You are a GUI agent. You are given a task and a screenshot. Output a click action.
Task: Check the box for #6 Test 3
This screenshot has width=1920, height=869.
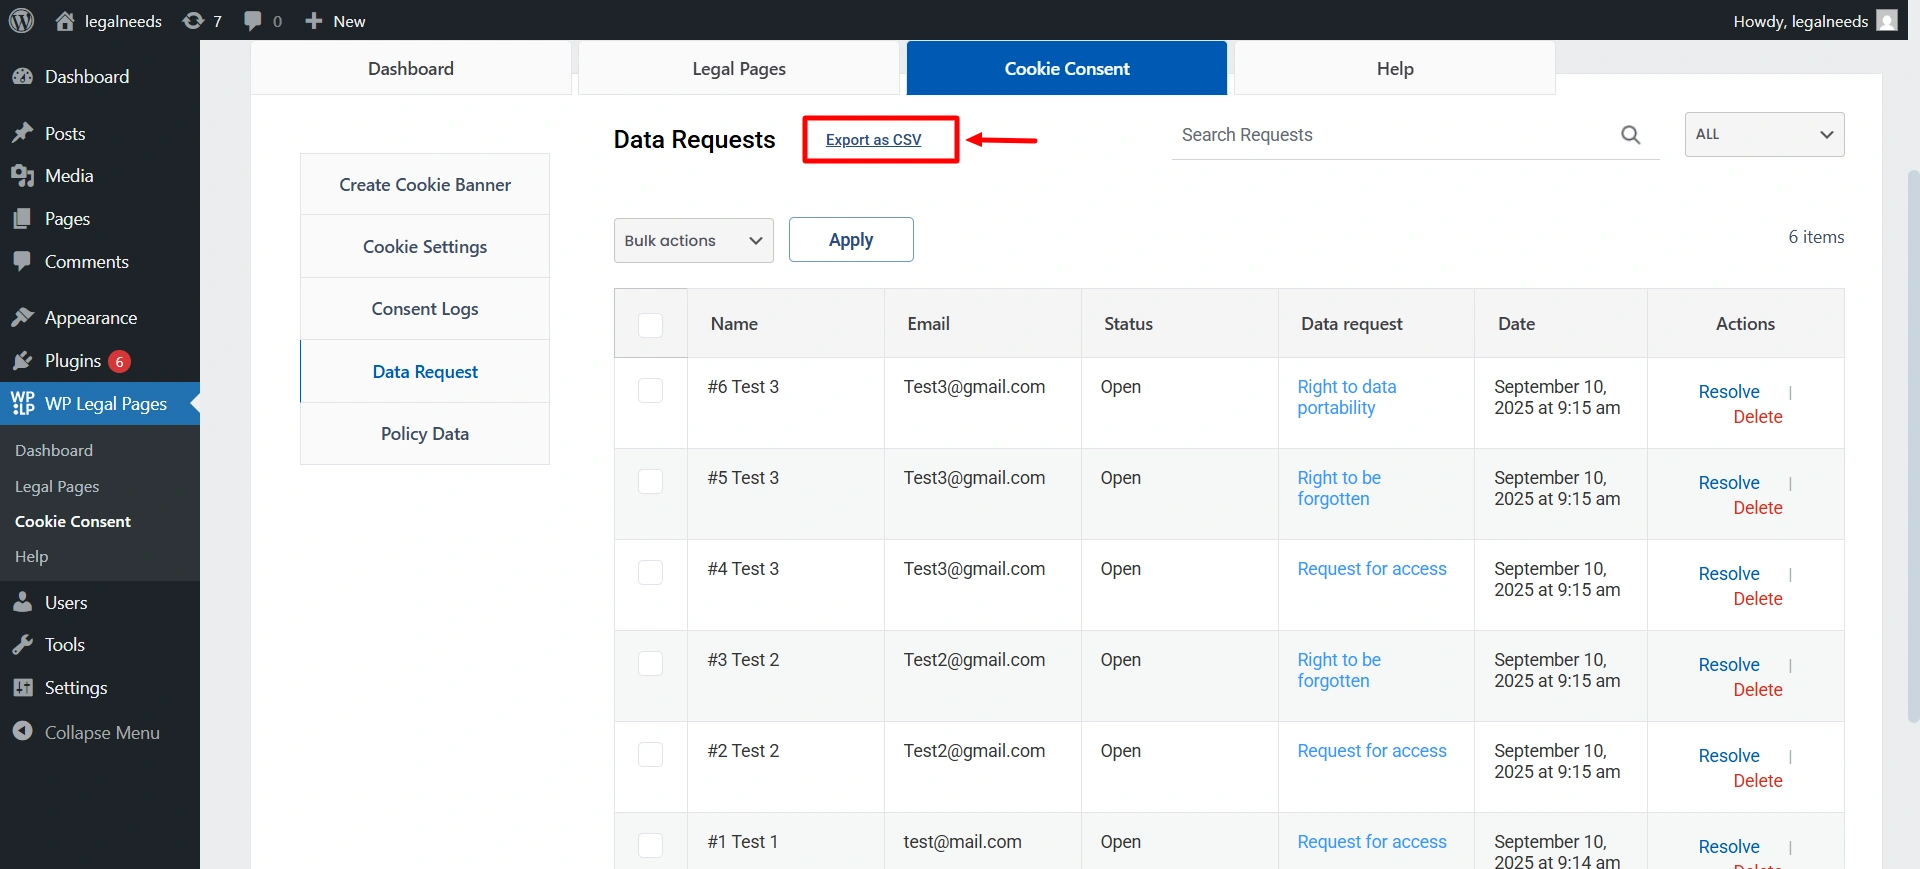tap(650, 390)
